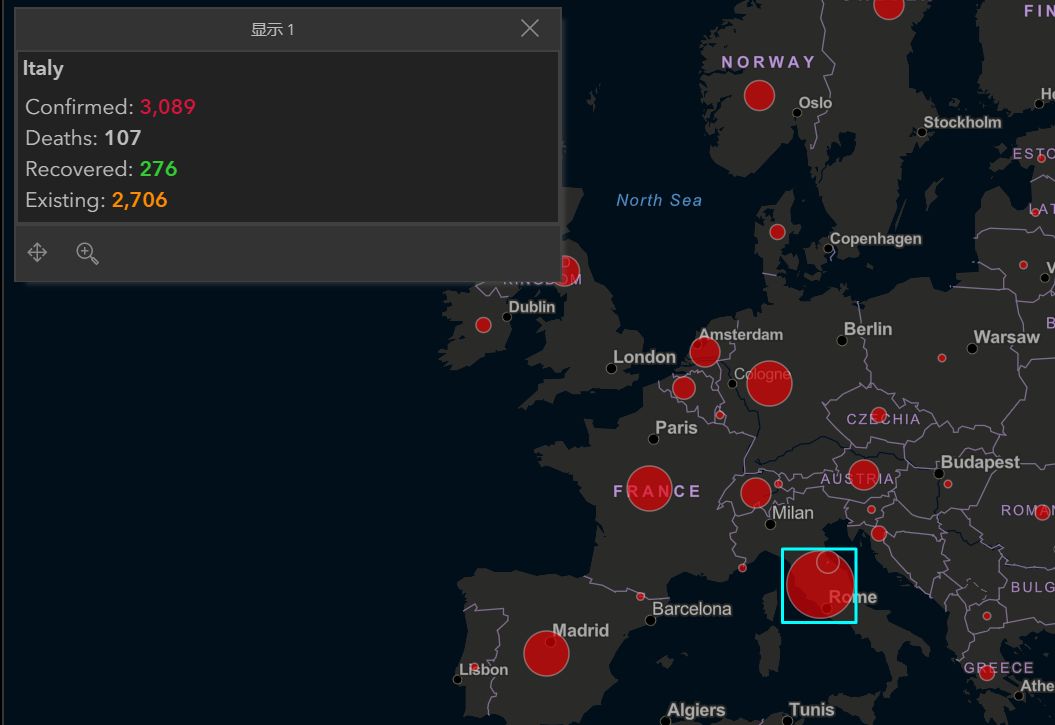Screen dimensions: 1055x725
Task: Click the zoom-to magnifier icon in popup
Action: coord(88,253)
